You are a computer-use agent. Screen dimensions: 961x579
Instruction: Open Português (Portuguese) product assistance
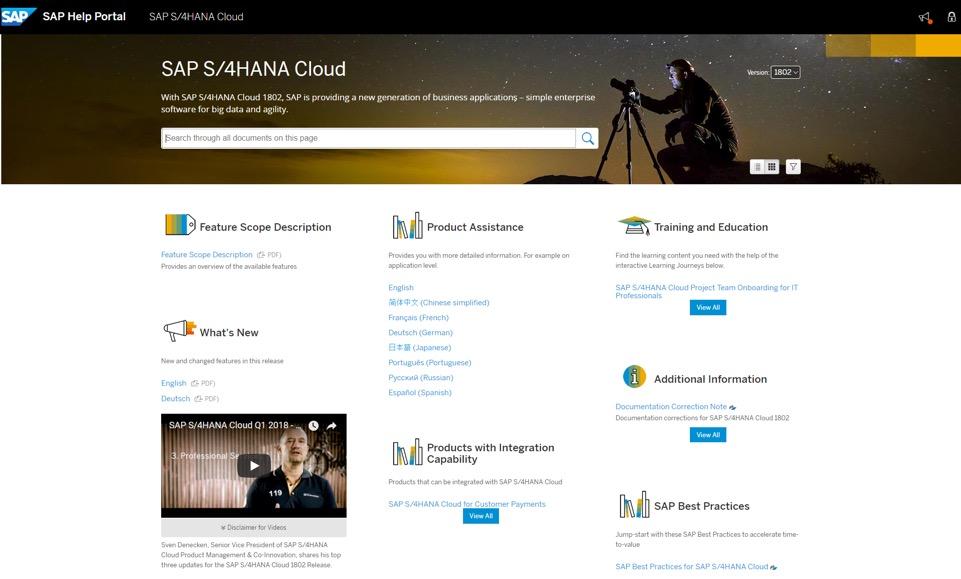[x=430, y=363]
